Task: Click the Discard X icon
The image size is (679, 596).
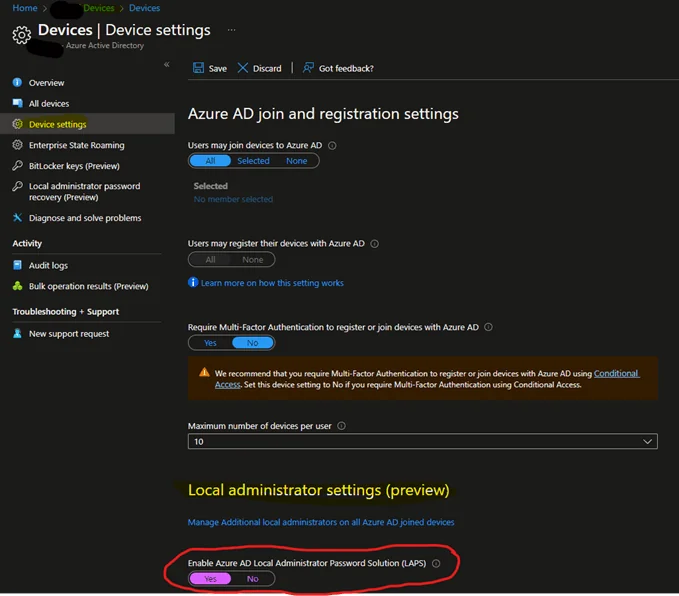Action: [243, 68]
